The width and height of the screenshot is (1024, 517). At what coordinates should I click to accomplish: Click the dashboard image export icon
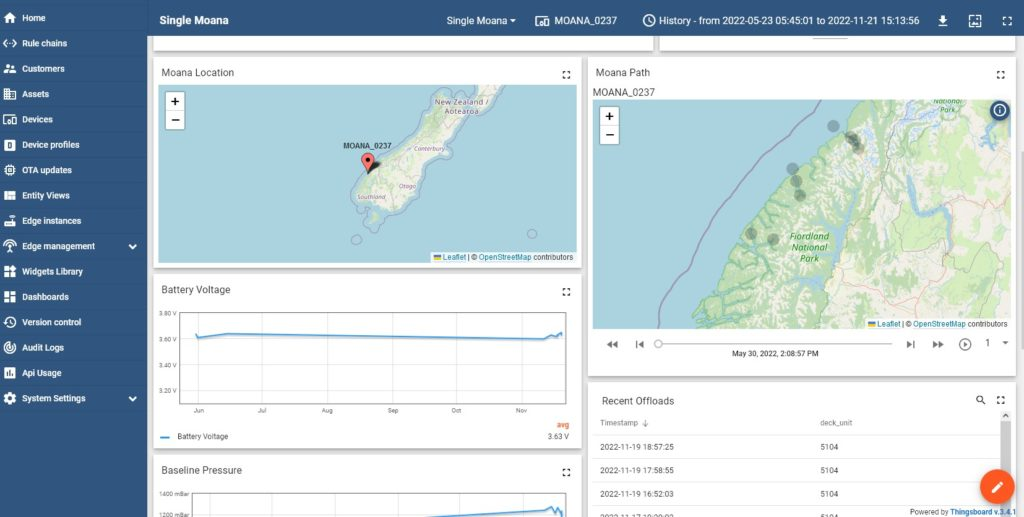974,21
